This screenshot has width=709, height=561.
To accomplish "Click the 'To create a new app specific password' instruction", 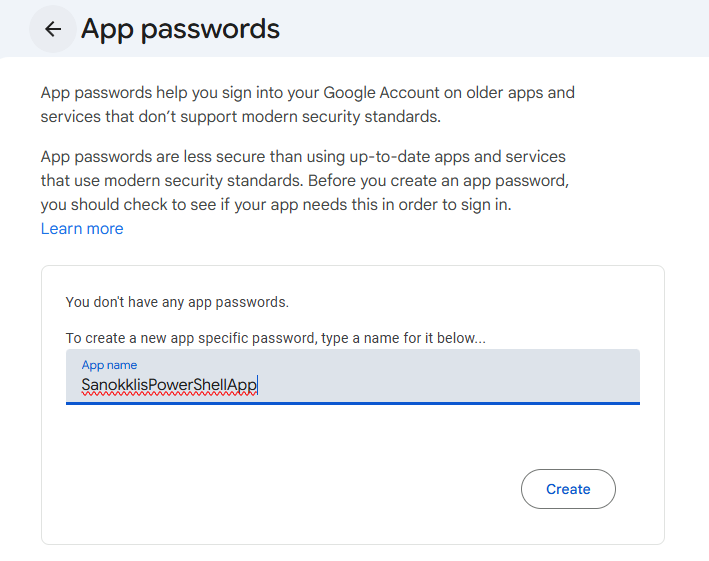I will (x=275, y=338).
